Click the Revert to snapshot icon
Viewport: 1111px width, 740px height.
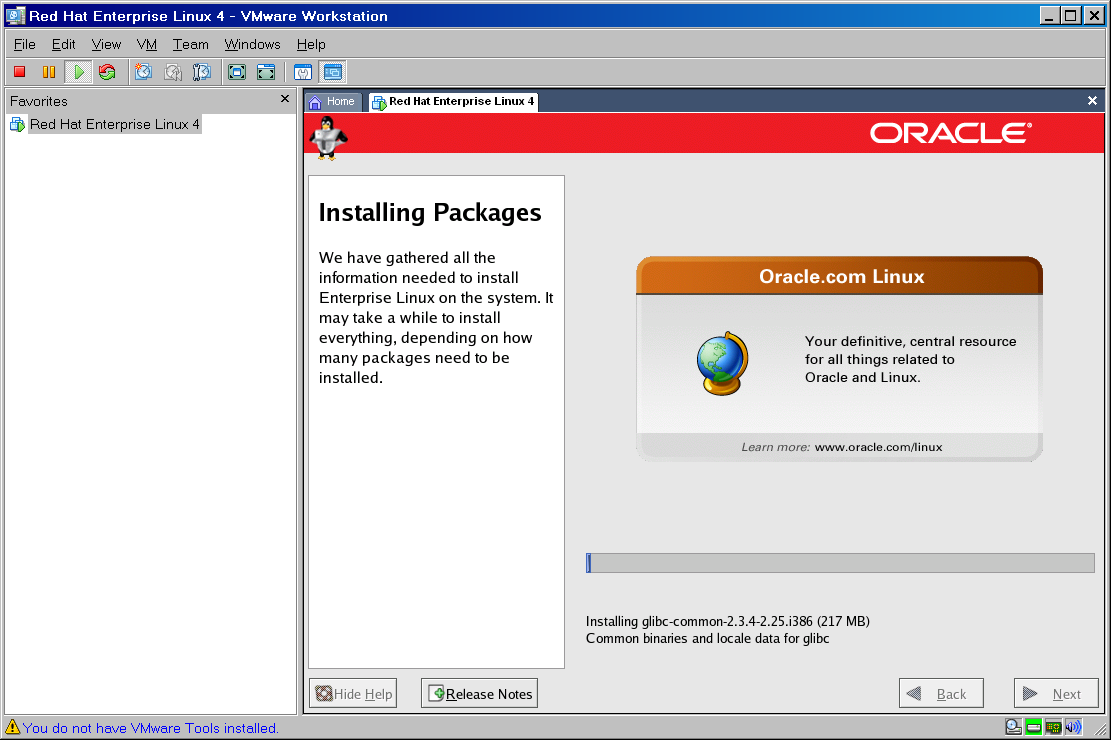click(x=173, y=72)
